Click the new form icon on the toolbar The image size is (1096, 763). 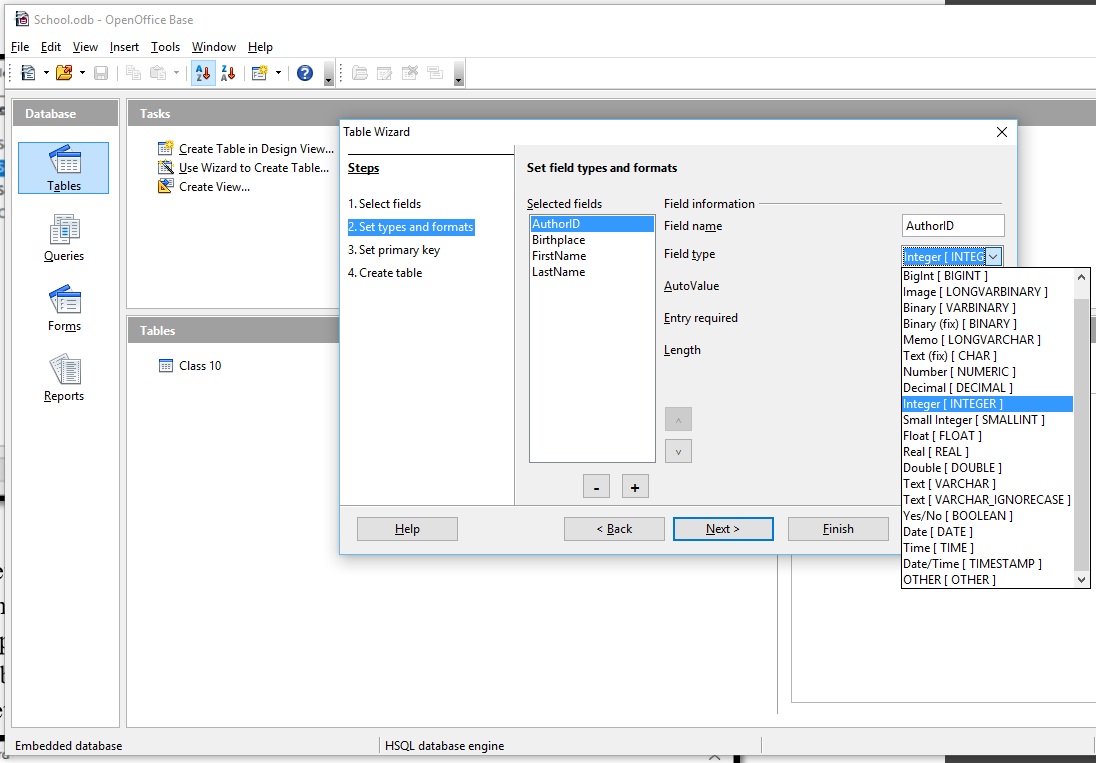click(258, 73)
